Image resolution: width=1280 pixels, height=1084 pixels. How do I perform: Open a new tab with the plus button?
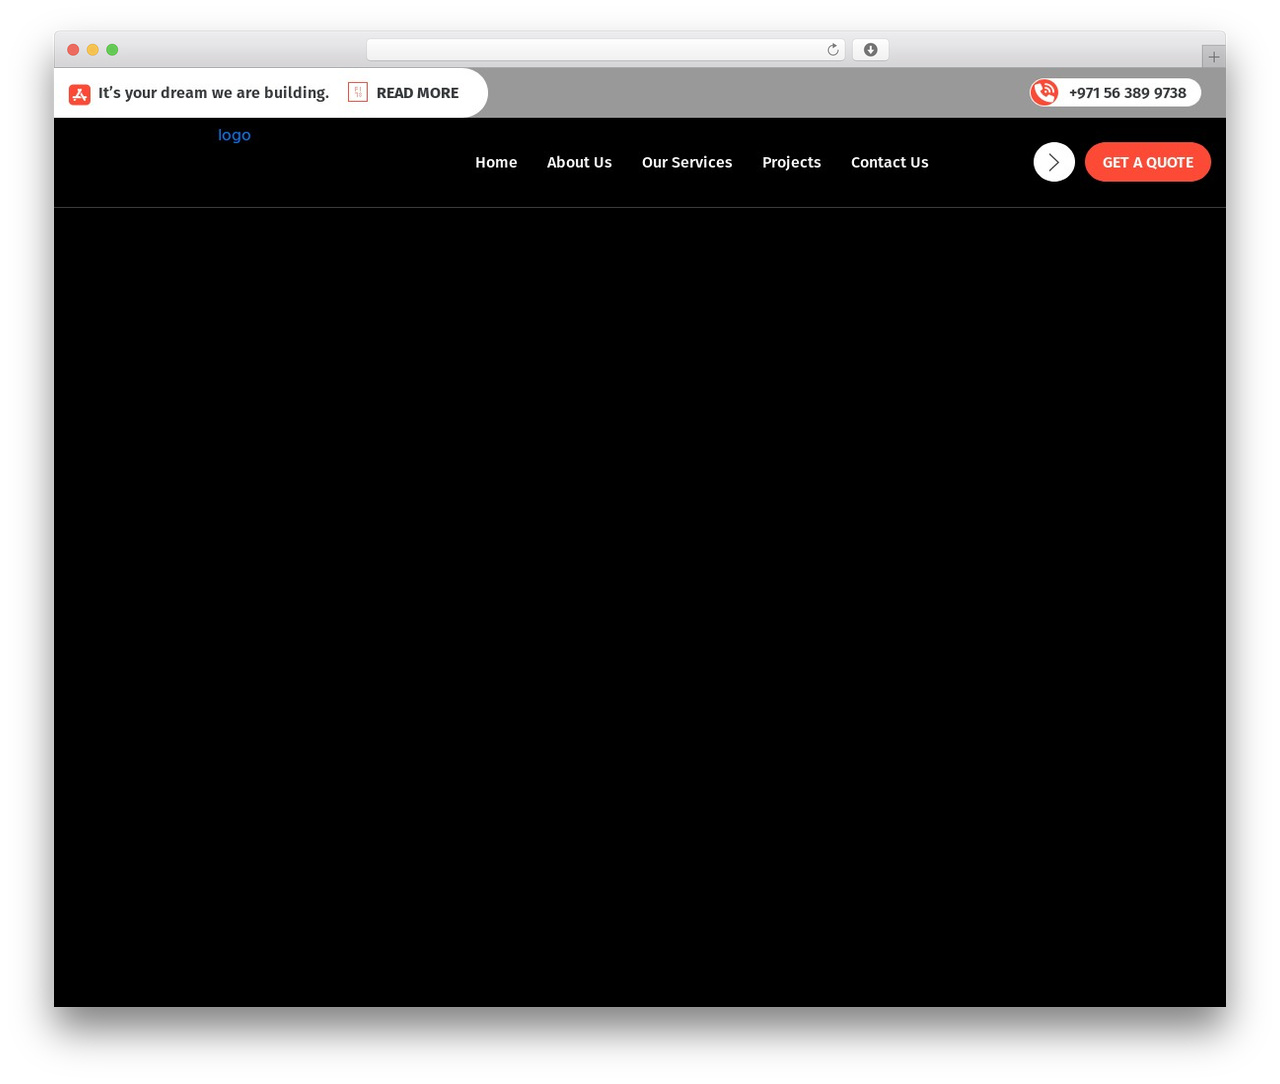pyautogui.click(x=1213, y=57)
